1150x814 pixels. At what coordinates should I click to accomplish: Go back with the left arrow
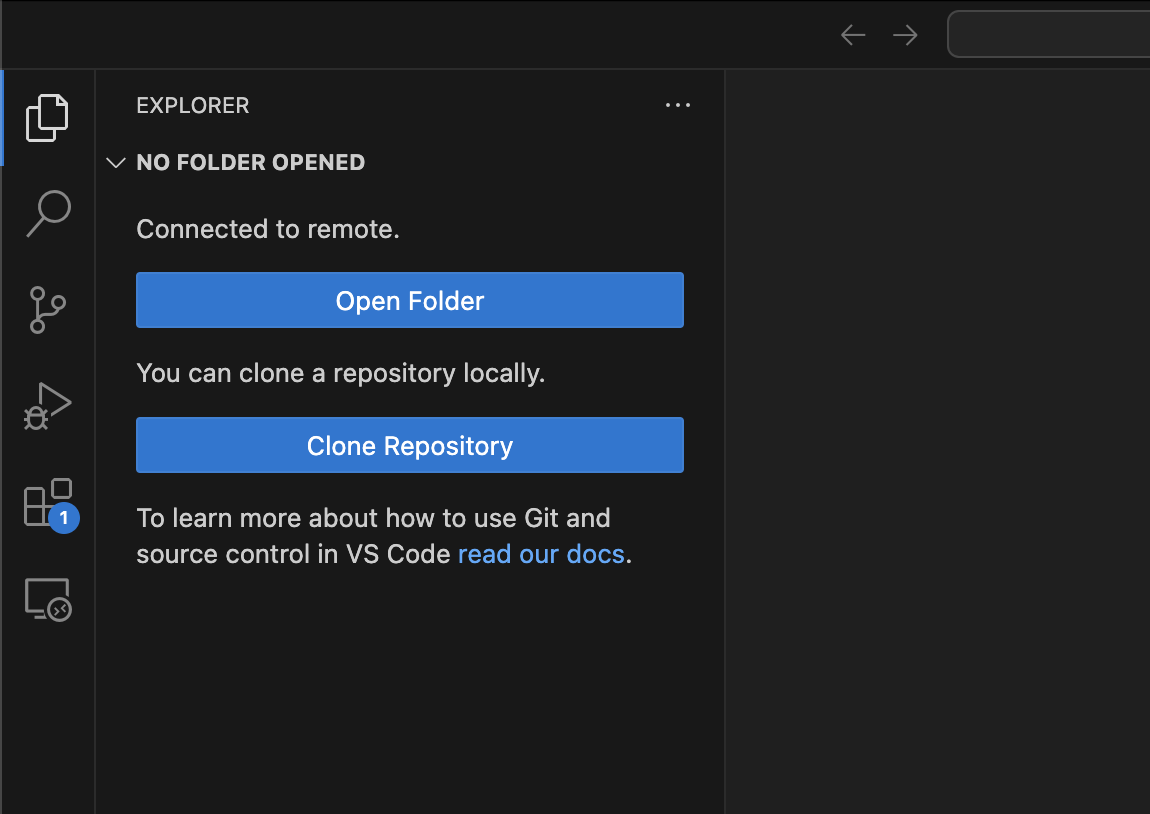(x=853, y=34)
